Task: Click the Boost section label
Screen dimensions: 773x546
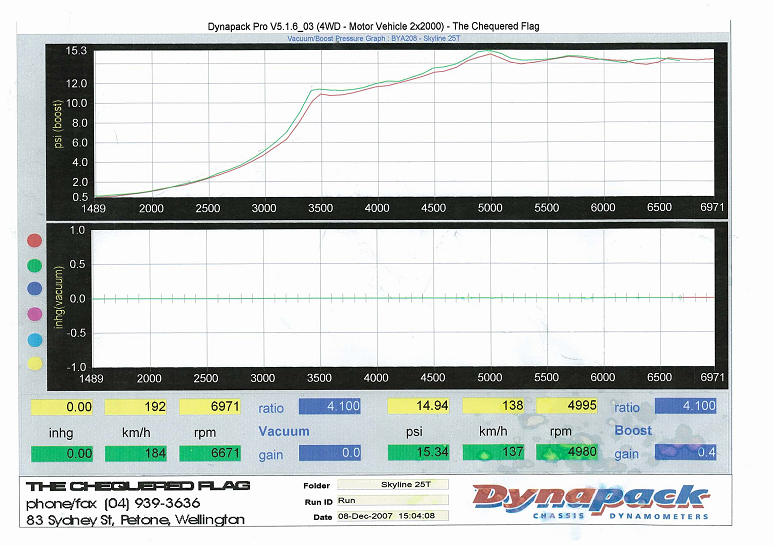Action: coord(633,431)
